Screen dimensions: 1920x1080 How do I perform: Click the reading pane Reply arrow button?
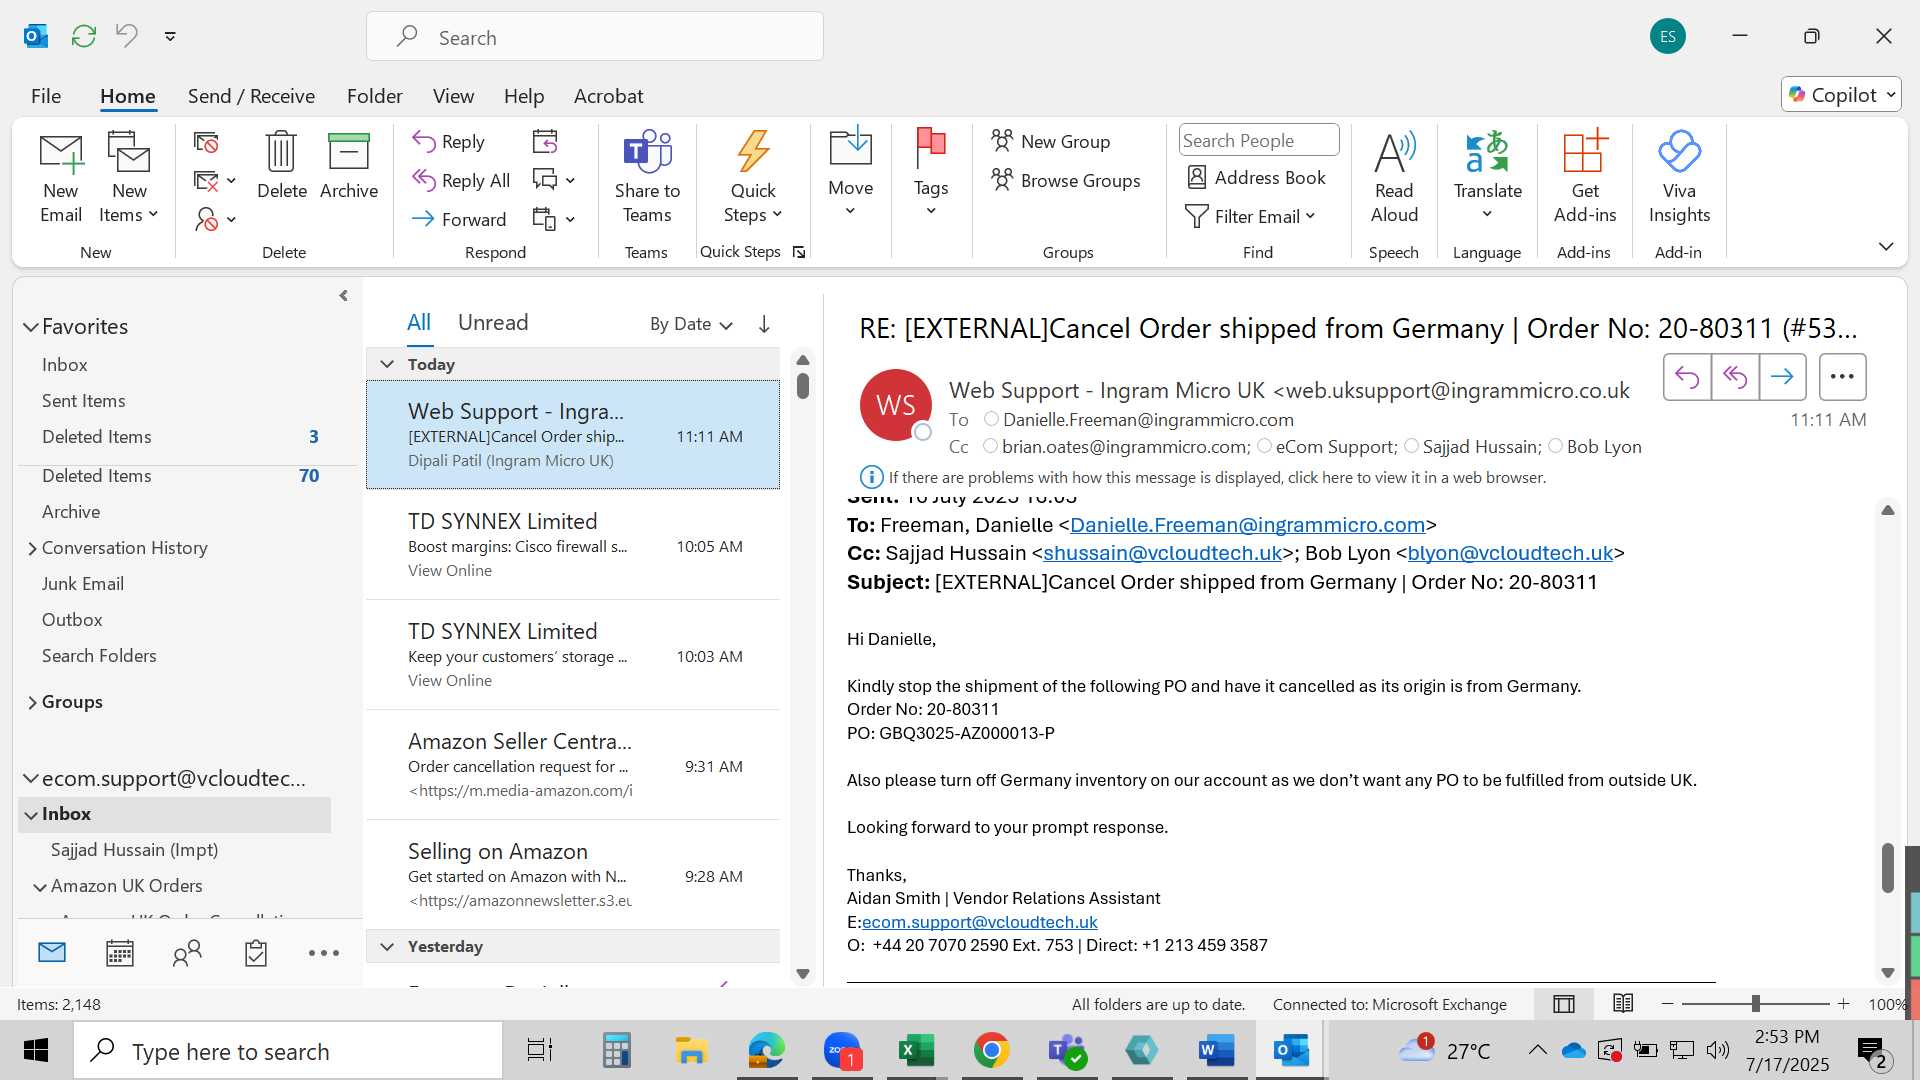click(x=1687, y=377)
